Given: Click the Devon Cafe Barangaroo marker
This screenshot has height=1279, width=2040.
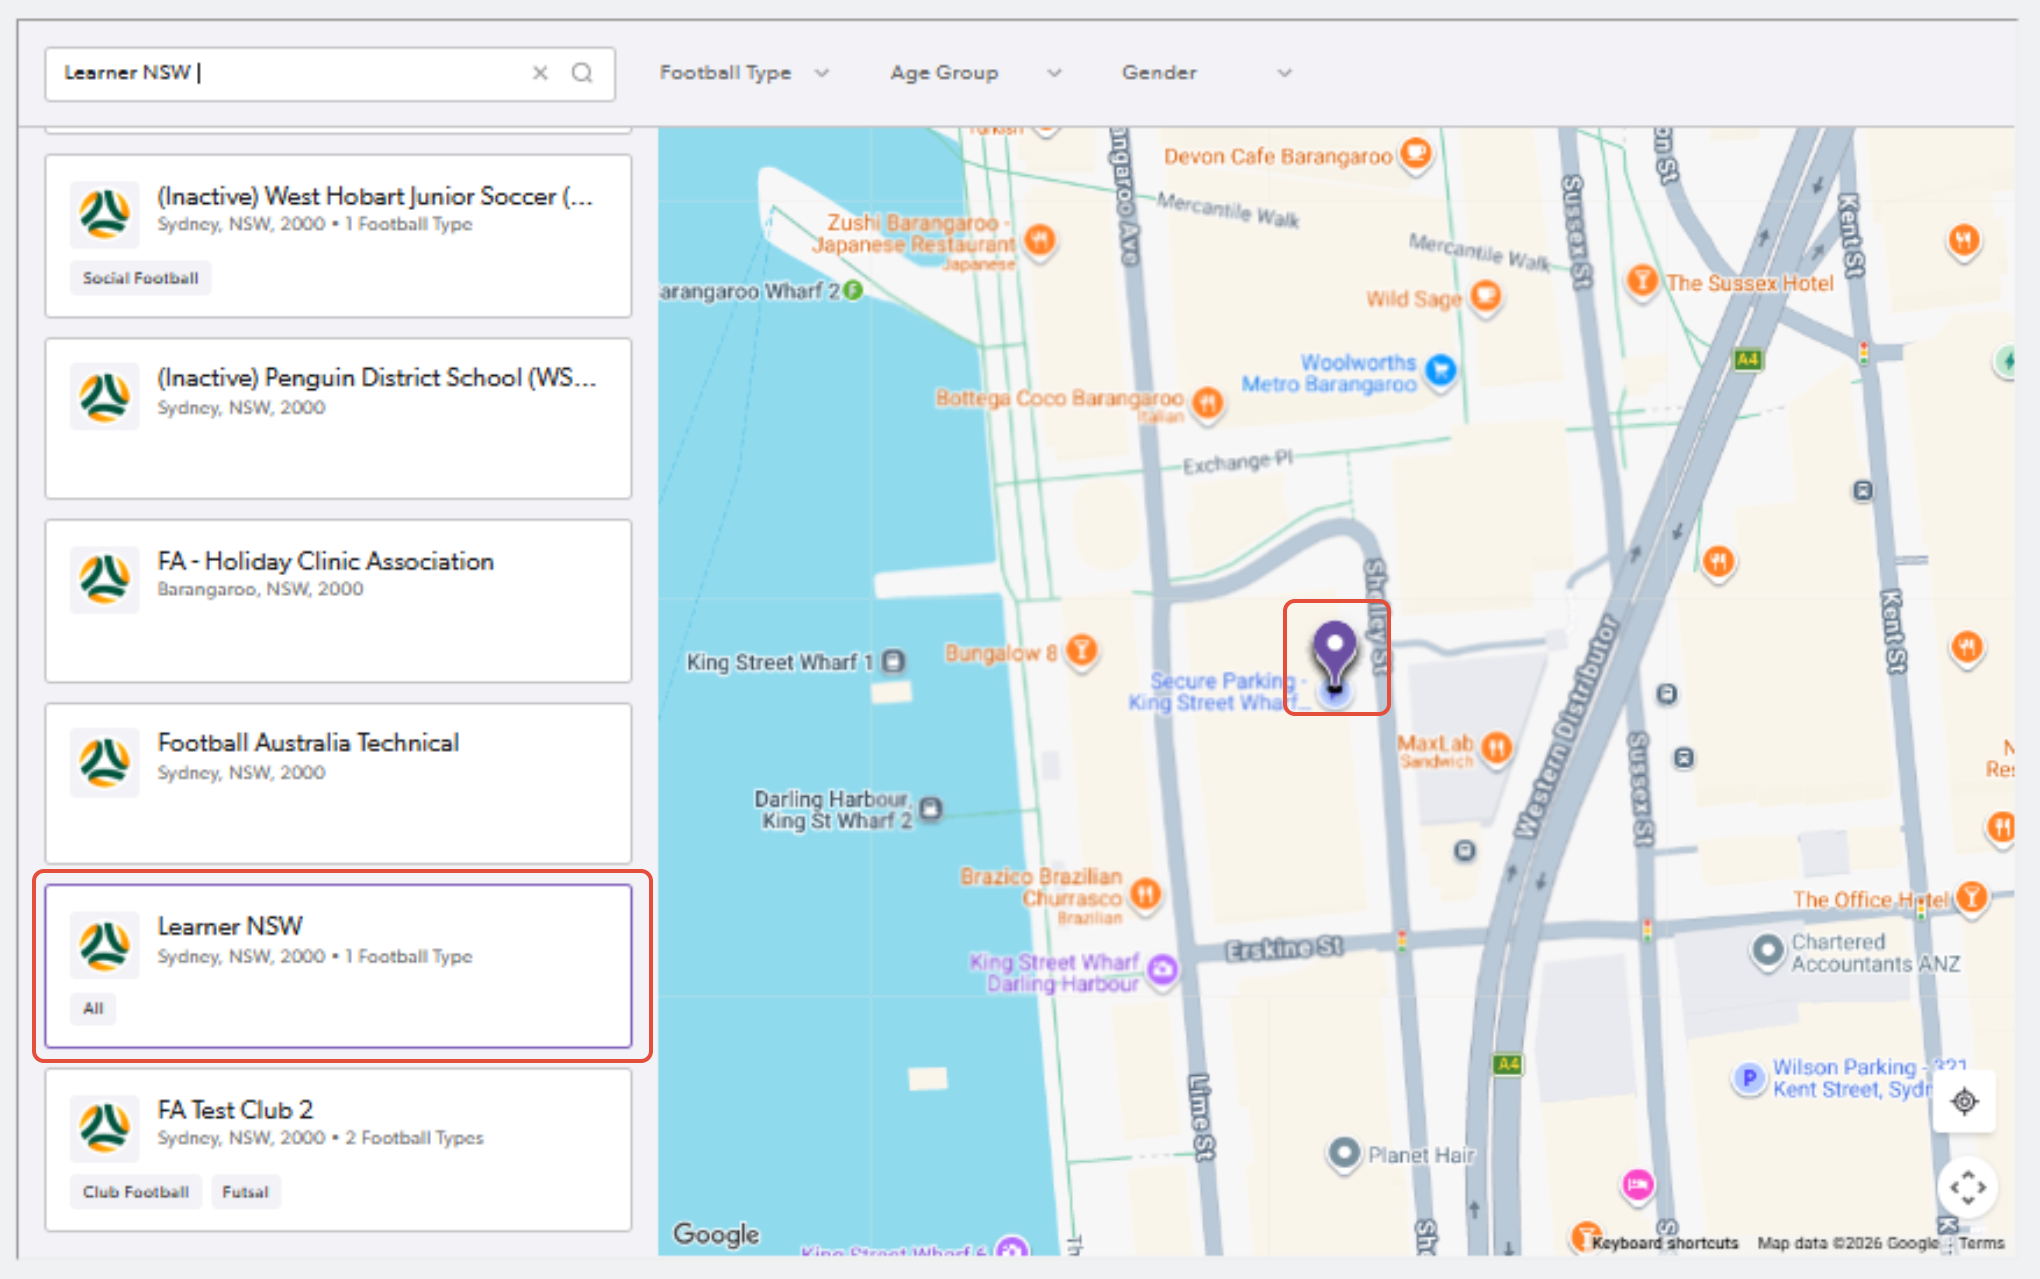Looking at the screenshot, I should 1416,154.
